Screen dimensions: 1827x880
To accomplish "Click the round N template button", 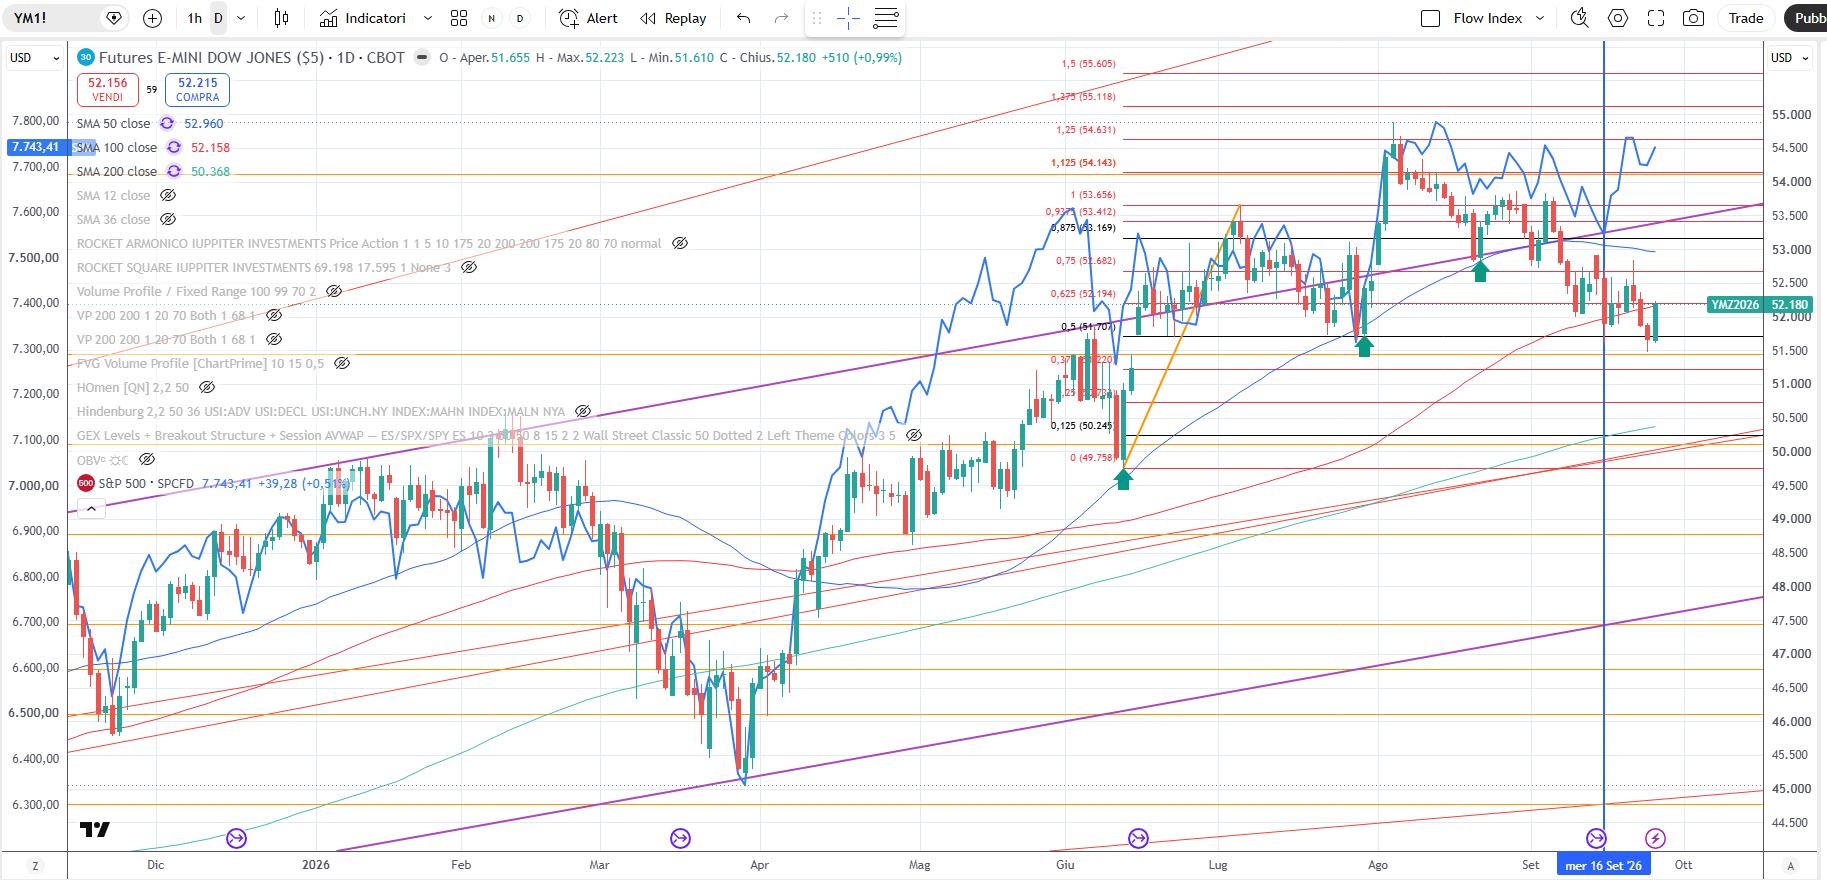I will point(491,18).
